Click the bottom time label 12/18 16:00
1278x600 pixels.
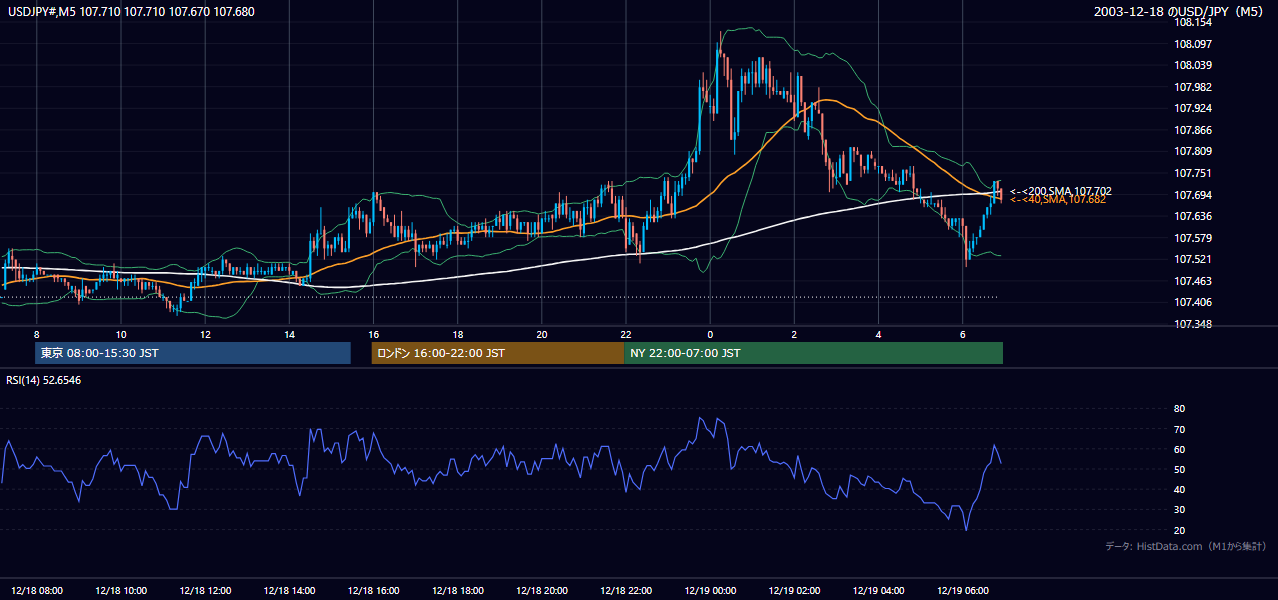(373, 590)
